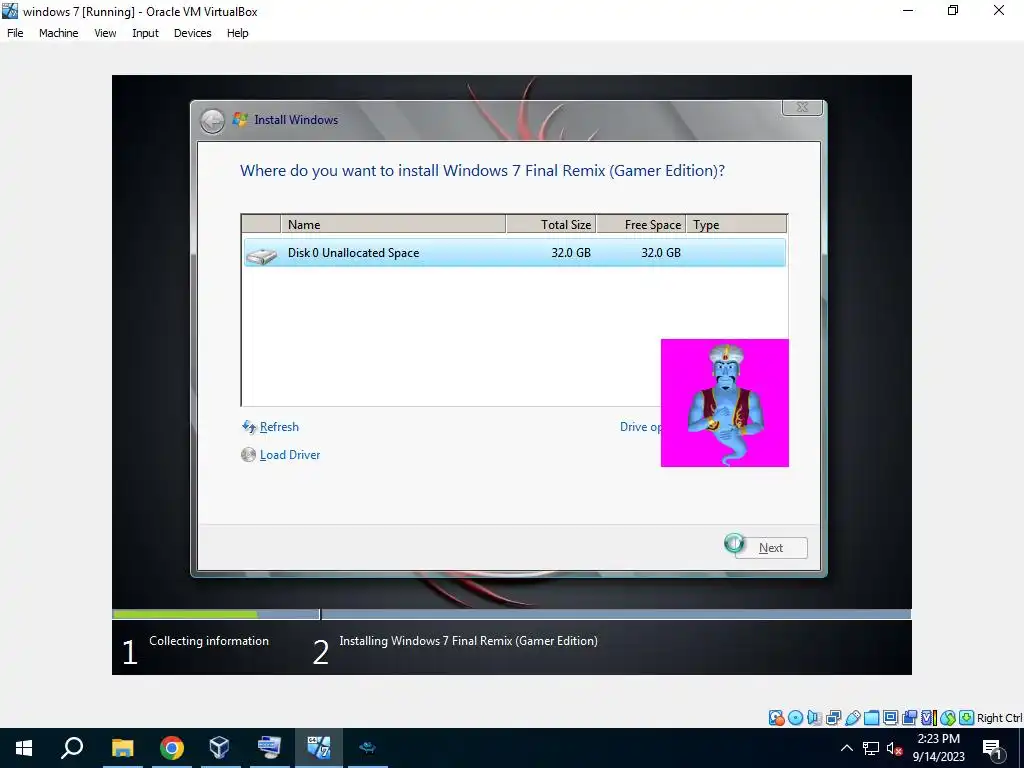Image resolution: width=1024 pixels, height=768 pixels.
Task: Click the Name column header
Action: tap(393, 224)
